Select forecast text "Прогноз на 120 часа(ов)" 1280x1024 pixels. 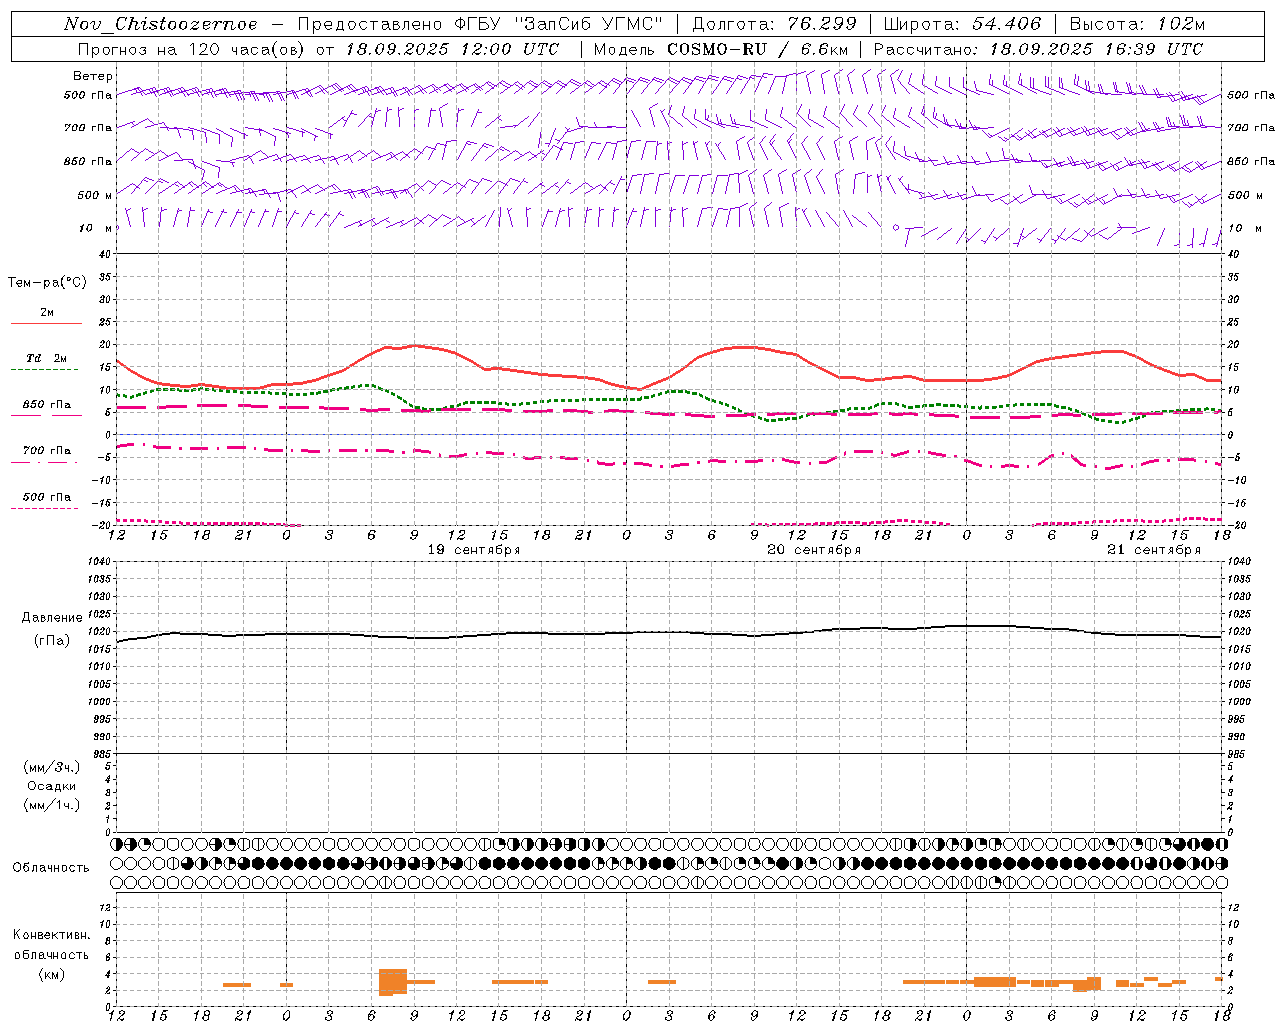pyautogui.click(x=191, y=49)
